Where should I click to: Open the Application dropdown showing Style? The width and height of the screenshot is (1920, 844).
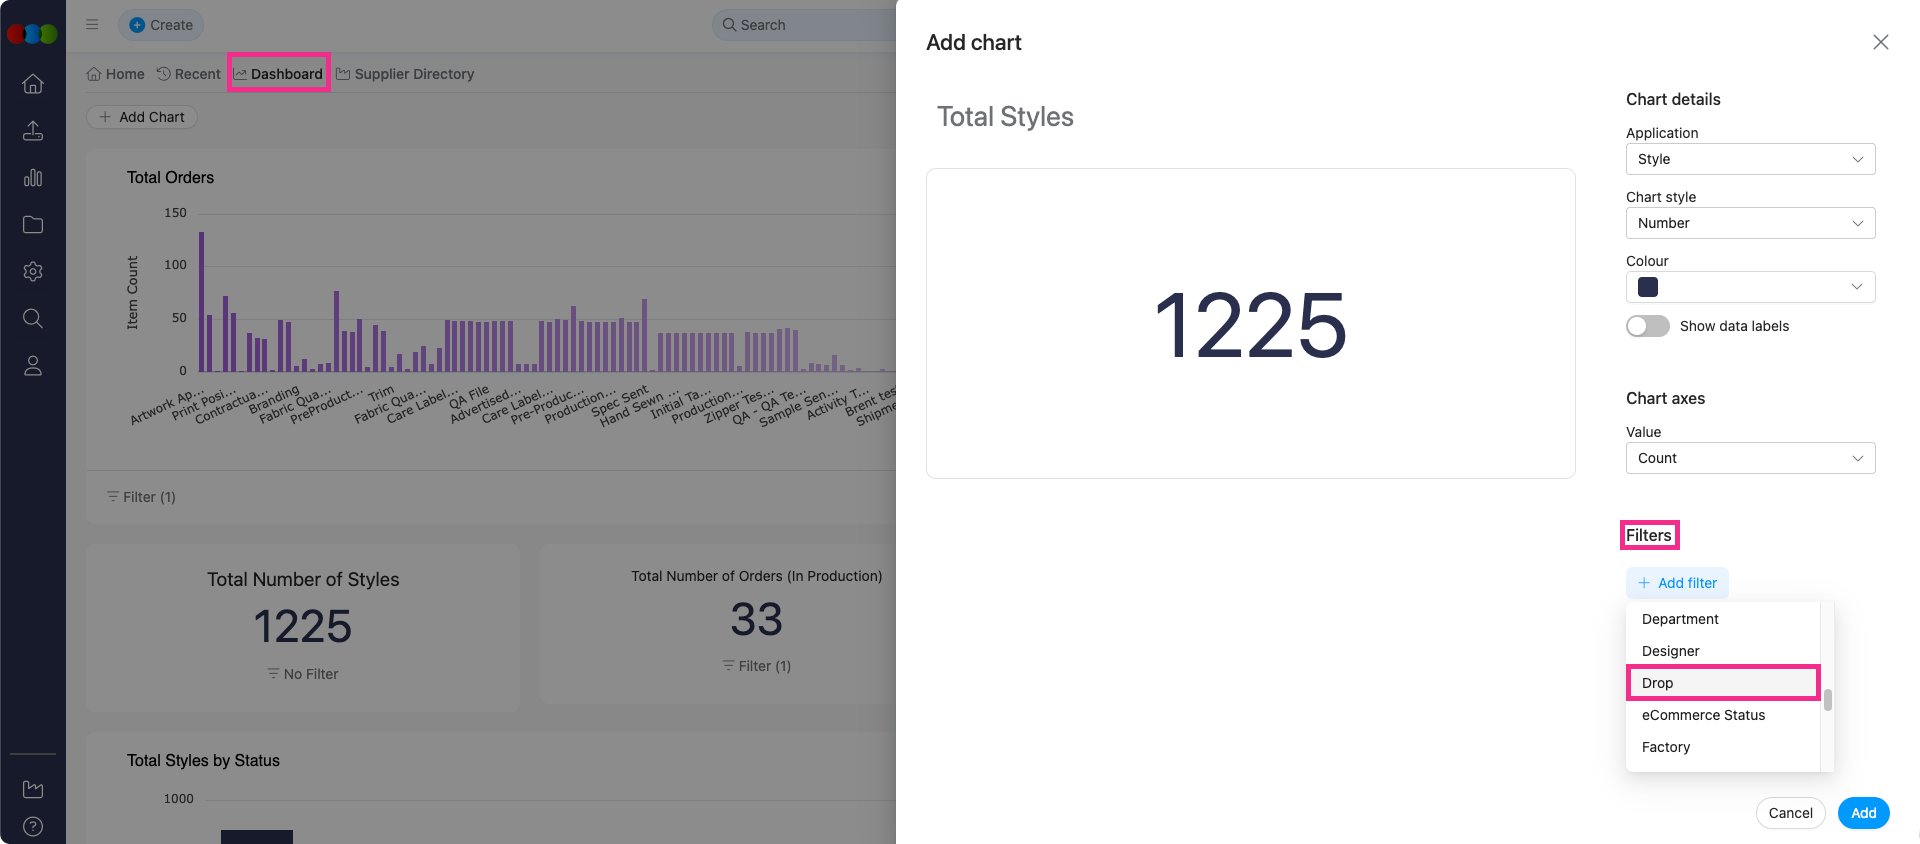coord(1750,159)
